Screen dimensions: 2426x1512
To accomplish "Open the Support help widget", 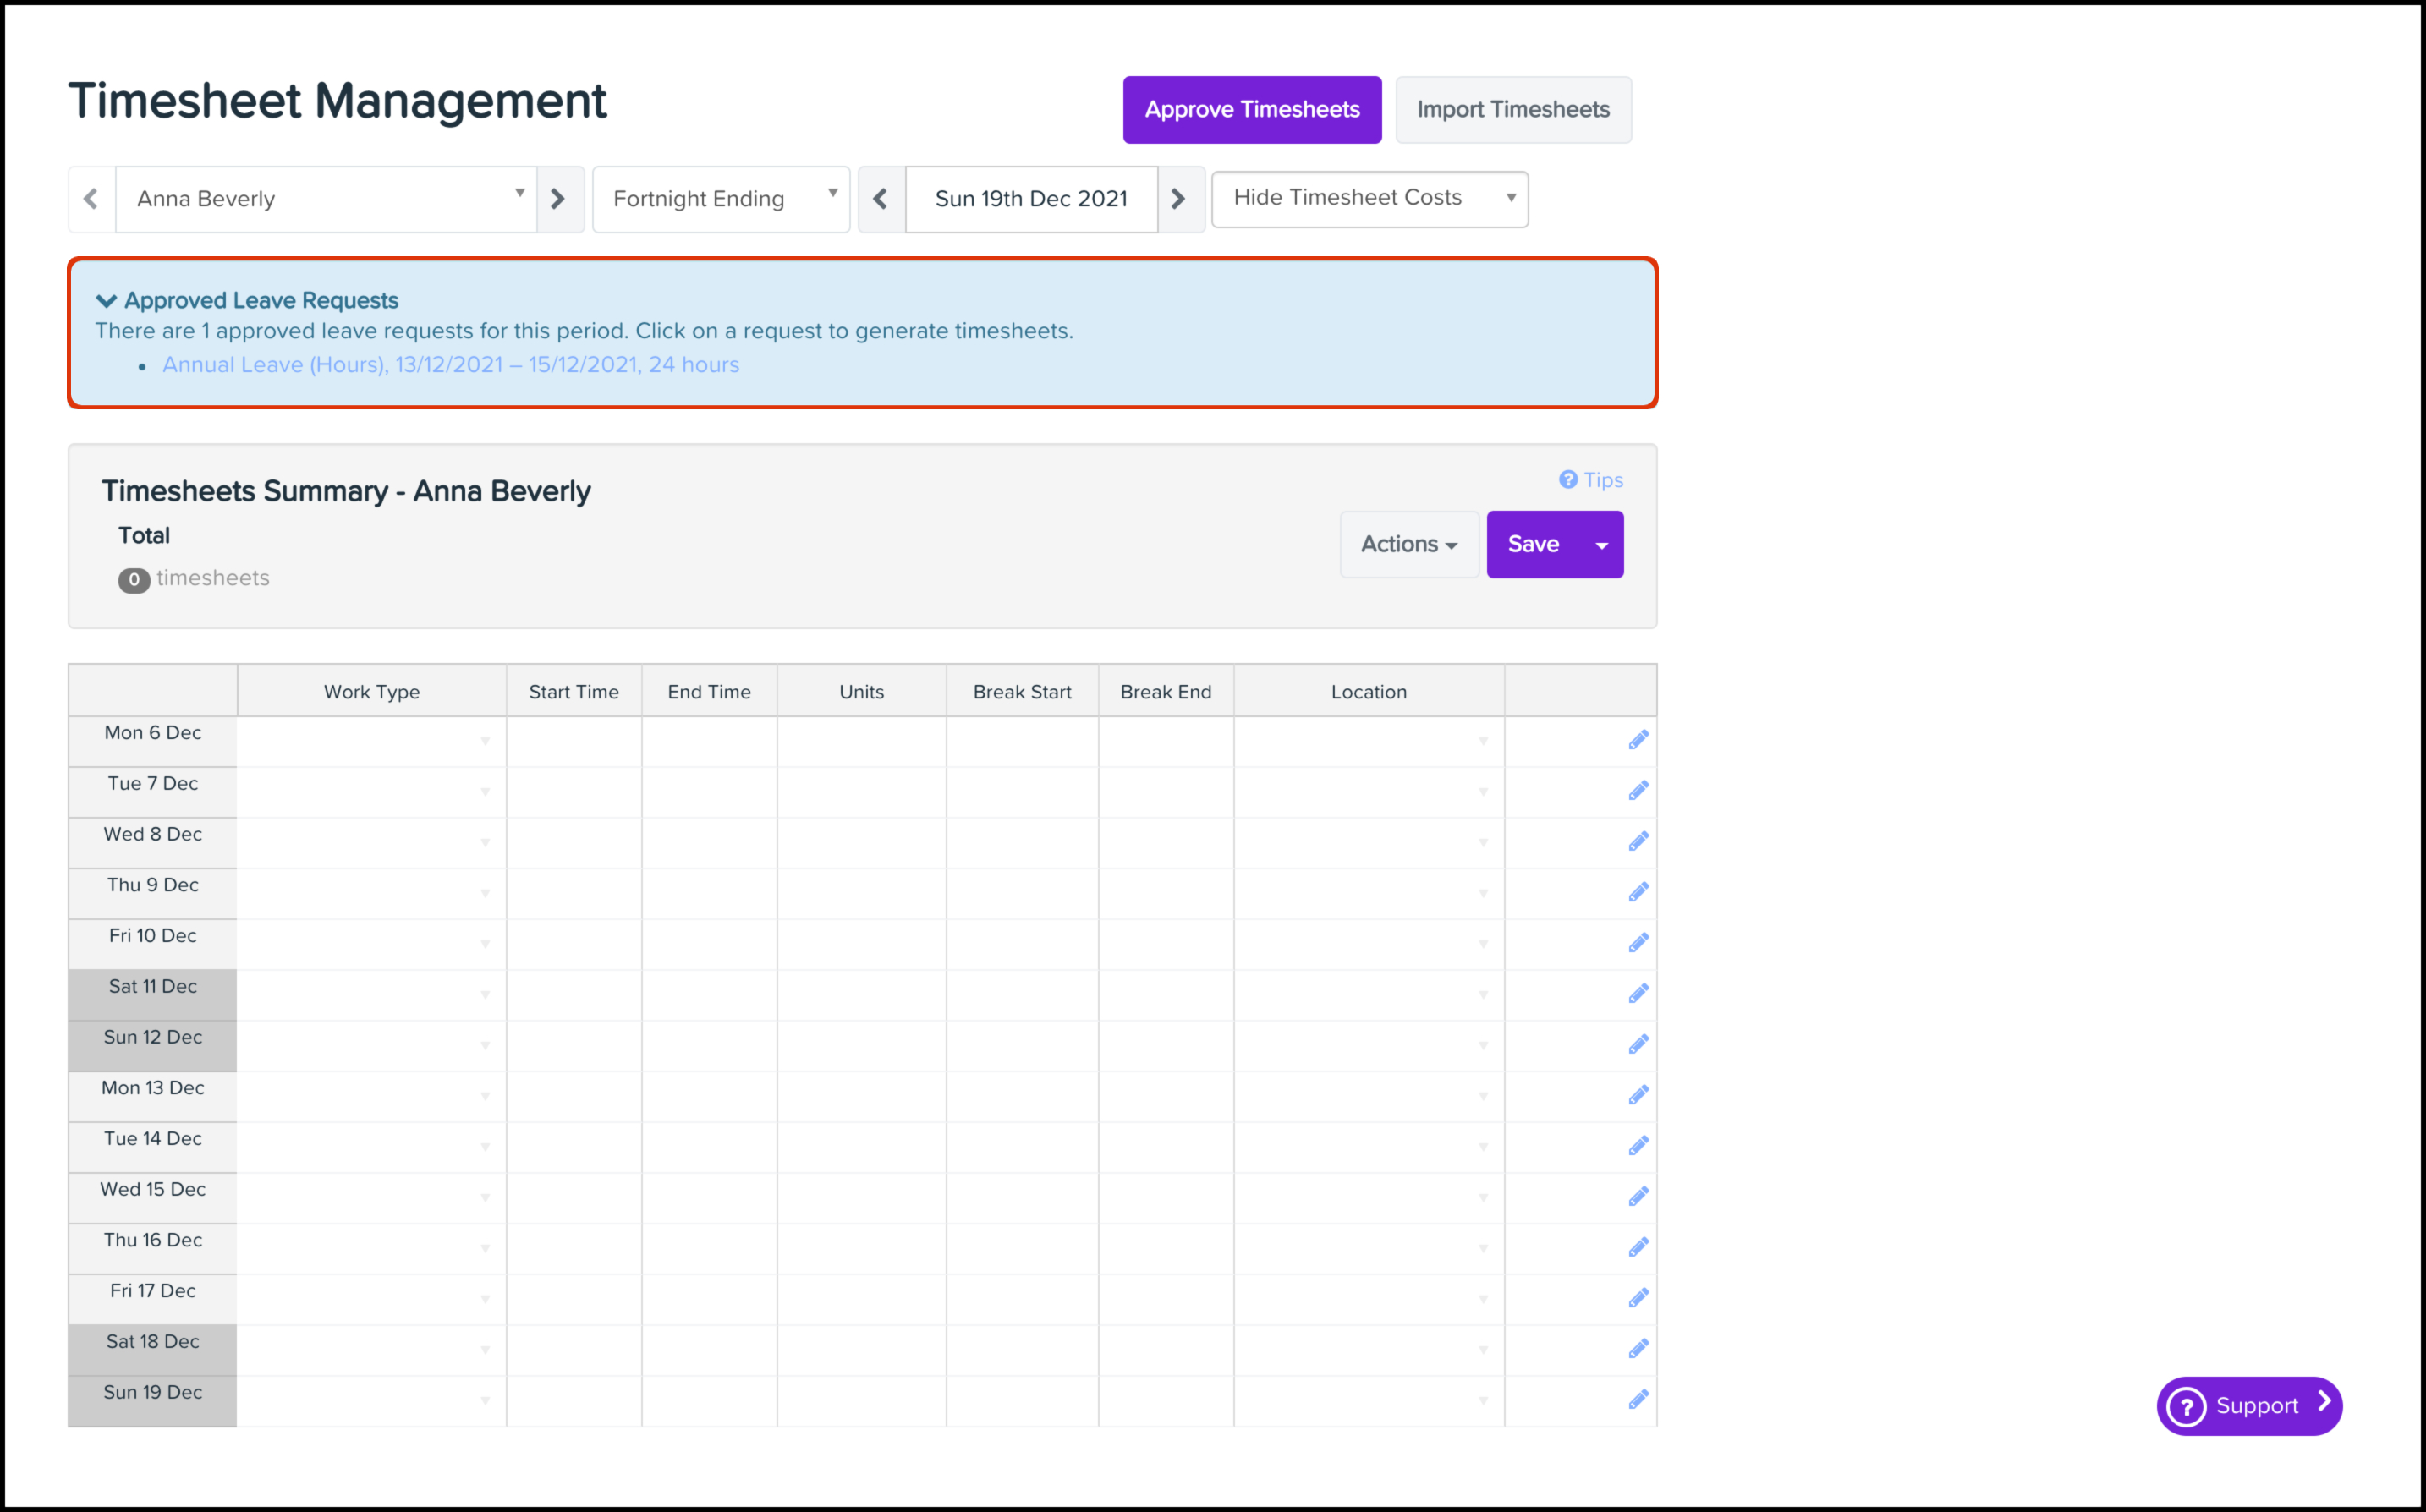I will coord(2248,1405).
